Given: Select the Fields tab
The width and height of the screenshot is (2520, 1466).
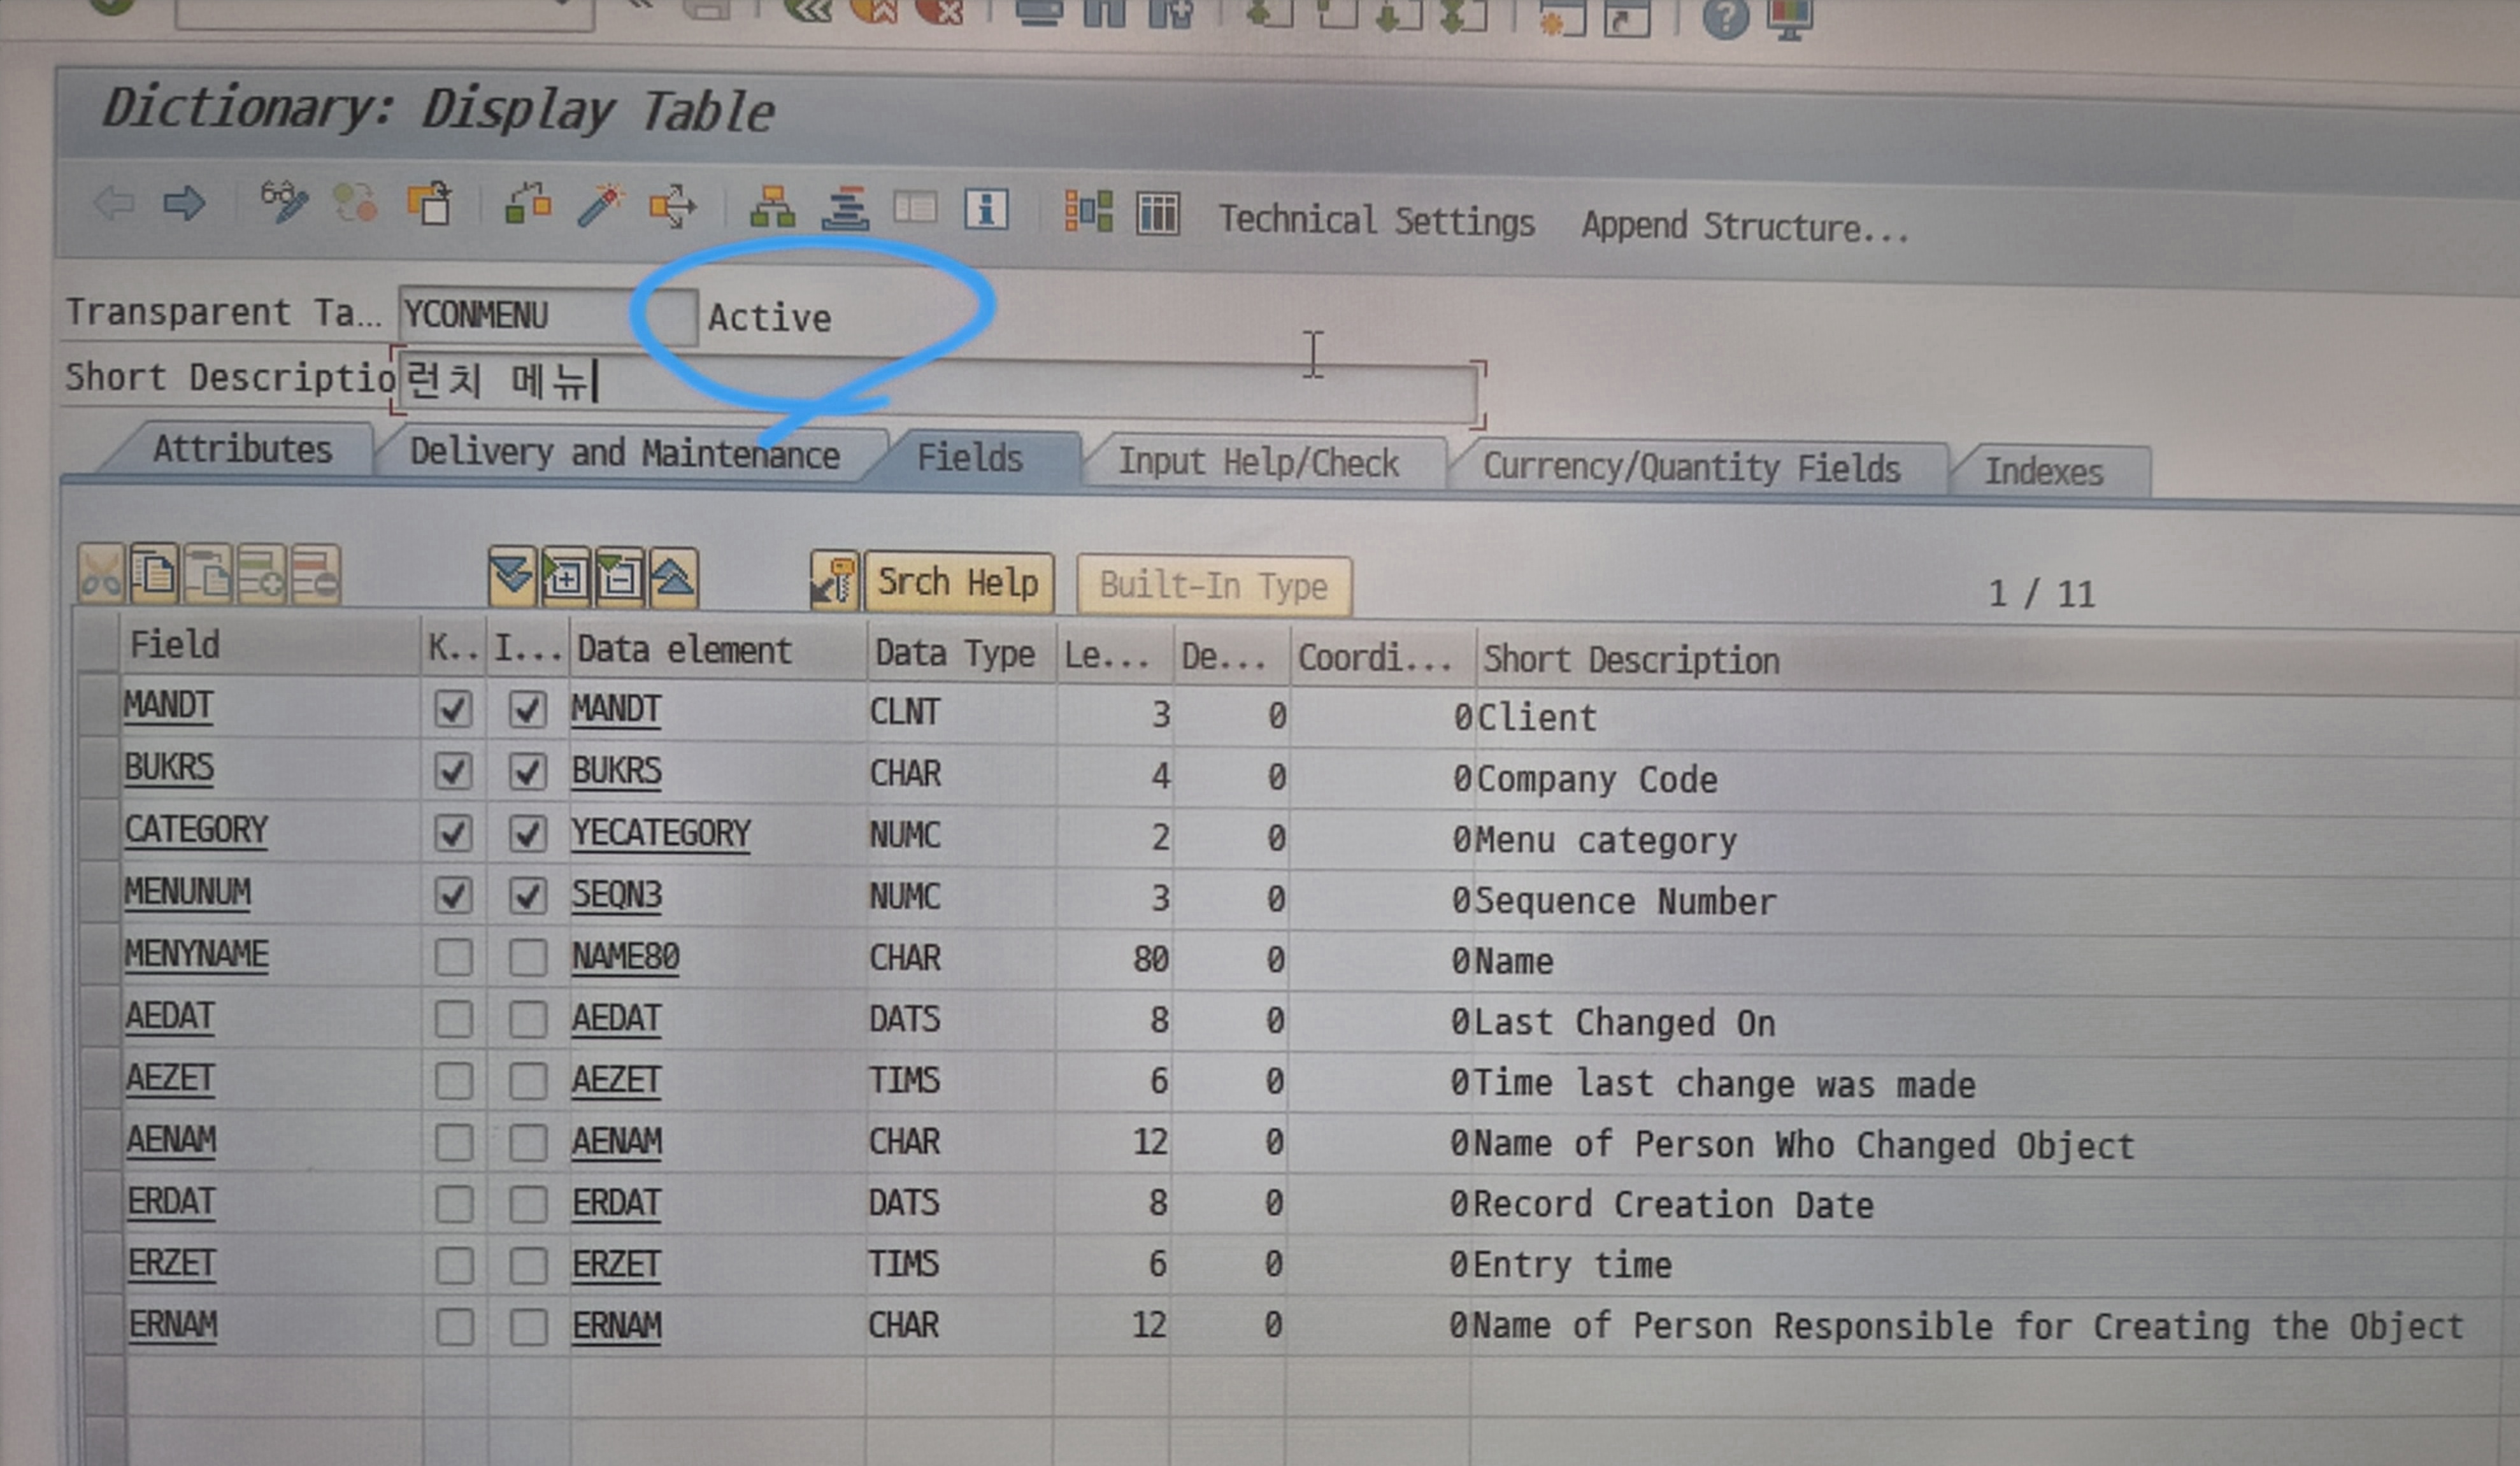Looking at the screenshot, I should [x=970, y=458].
